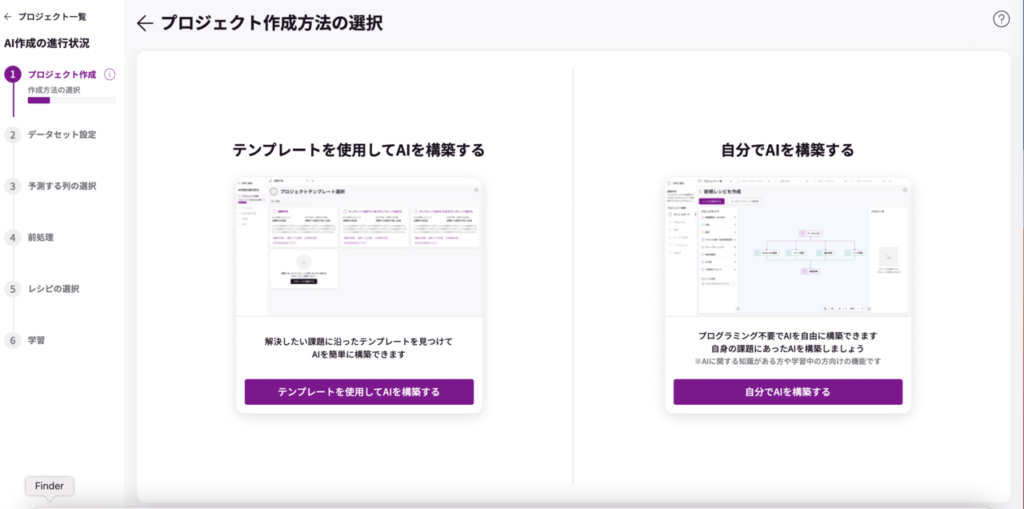Image resolution: width=1024 pixels, height=509 pixels.
Task: Go back to プロジェクト一覧
Action: (x=45, y=16)
